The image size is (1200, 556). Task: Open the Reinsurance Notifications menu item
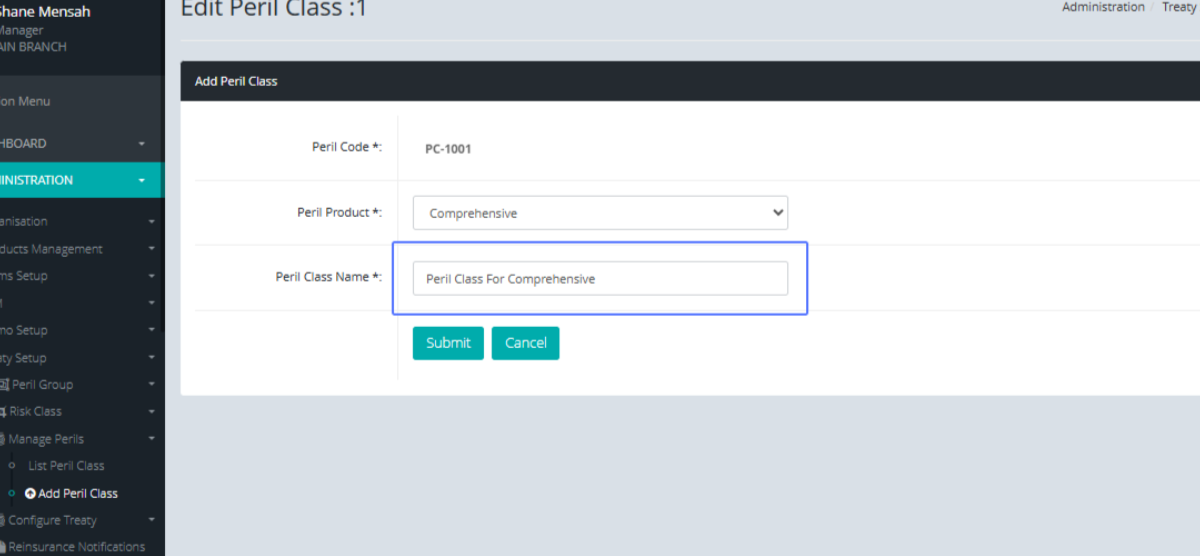(76, 547)
